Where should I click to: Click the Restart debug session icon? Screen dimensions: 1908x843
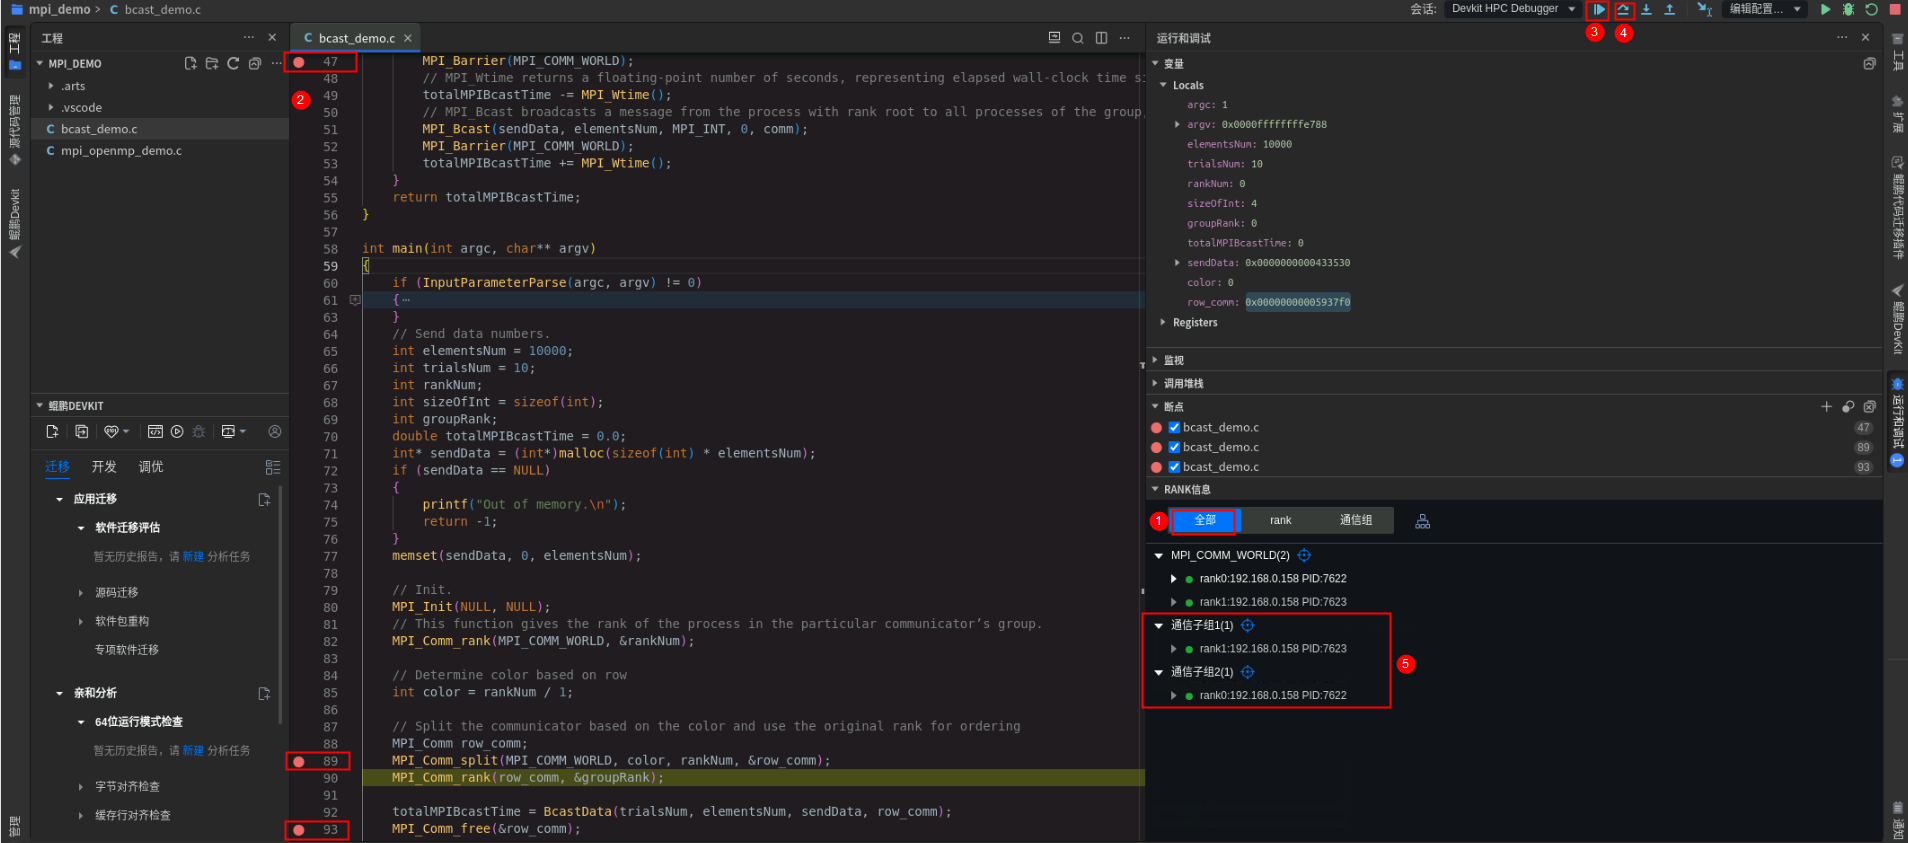click(1871, 9)
